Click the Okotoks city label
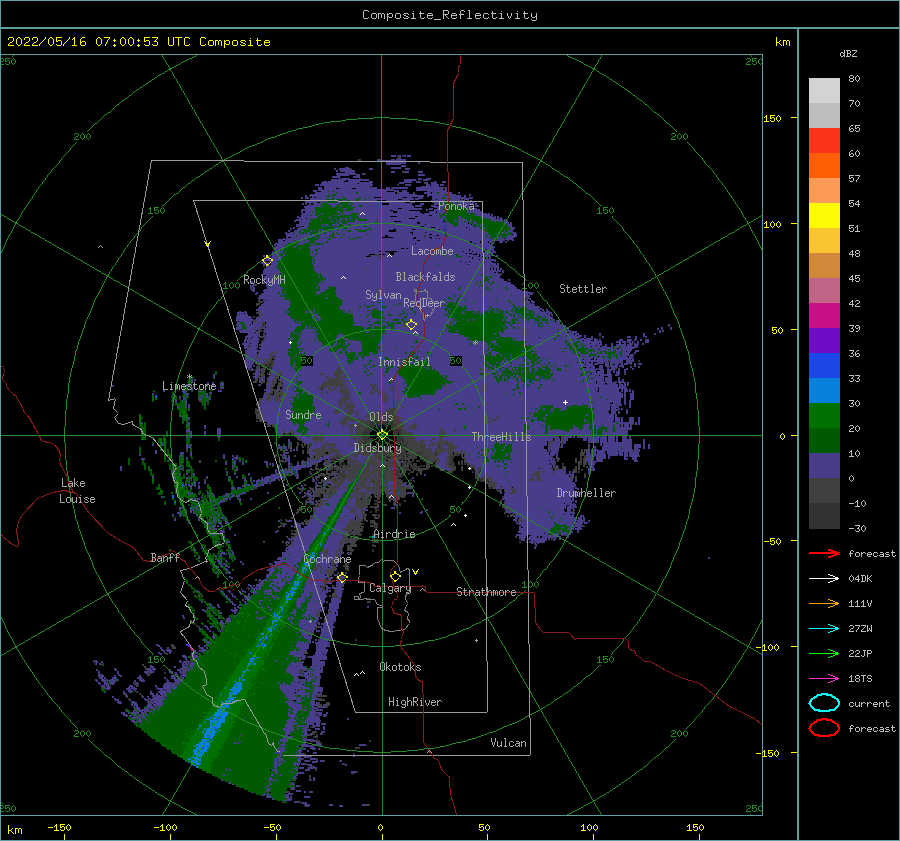The width and height of the screenshot is (900, 841). tap(400, 667)
